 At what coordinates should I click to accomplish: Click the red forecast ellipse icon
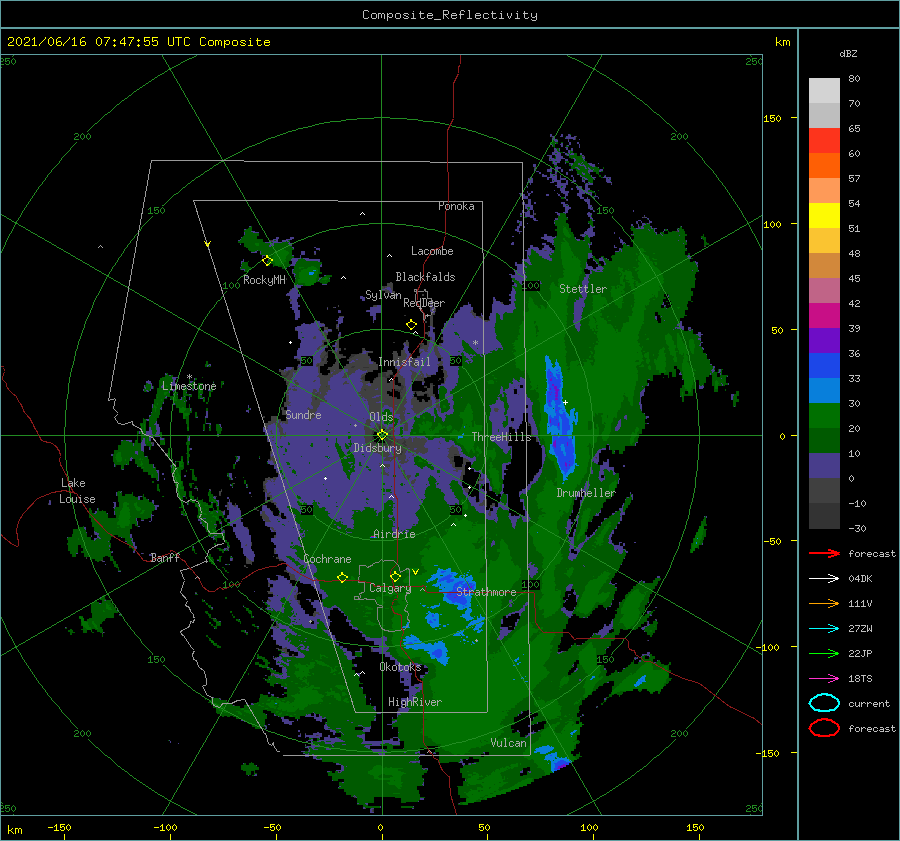pos(824,728)
